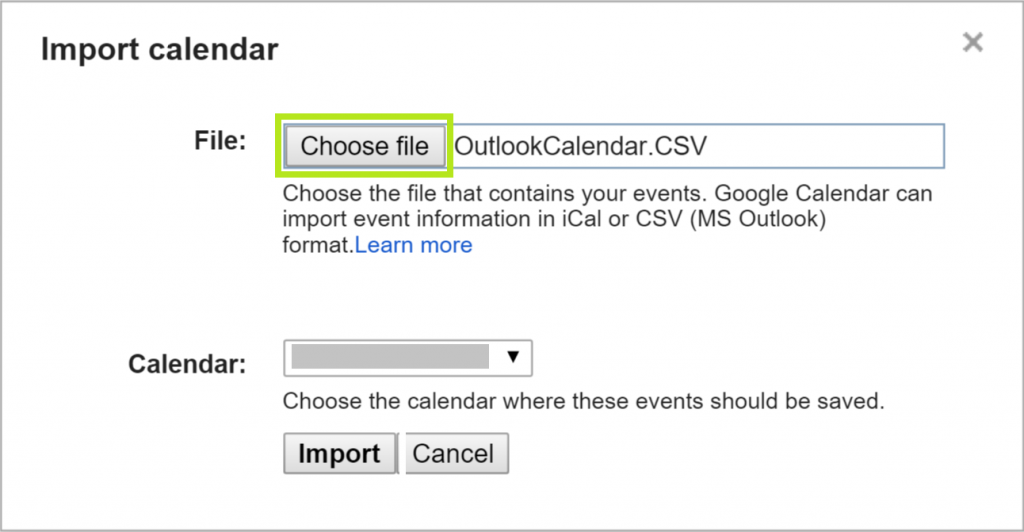The image size is (1024, 532).
Task: Click the OutlookCalendar.CSV file name field
Action: tap(580, 146)
